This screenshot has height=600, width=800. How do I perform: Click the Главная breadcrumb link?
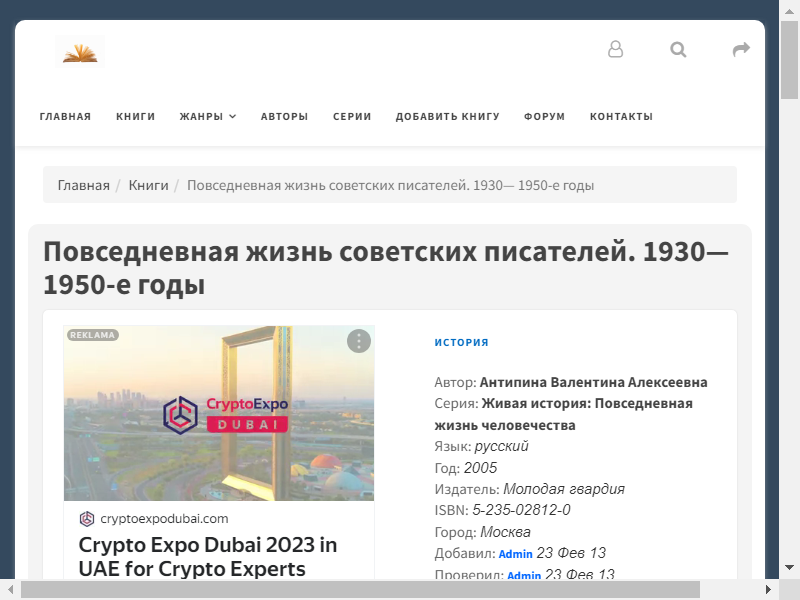84,185
